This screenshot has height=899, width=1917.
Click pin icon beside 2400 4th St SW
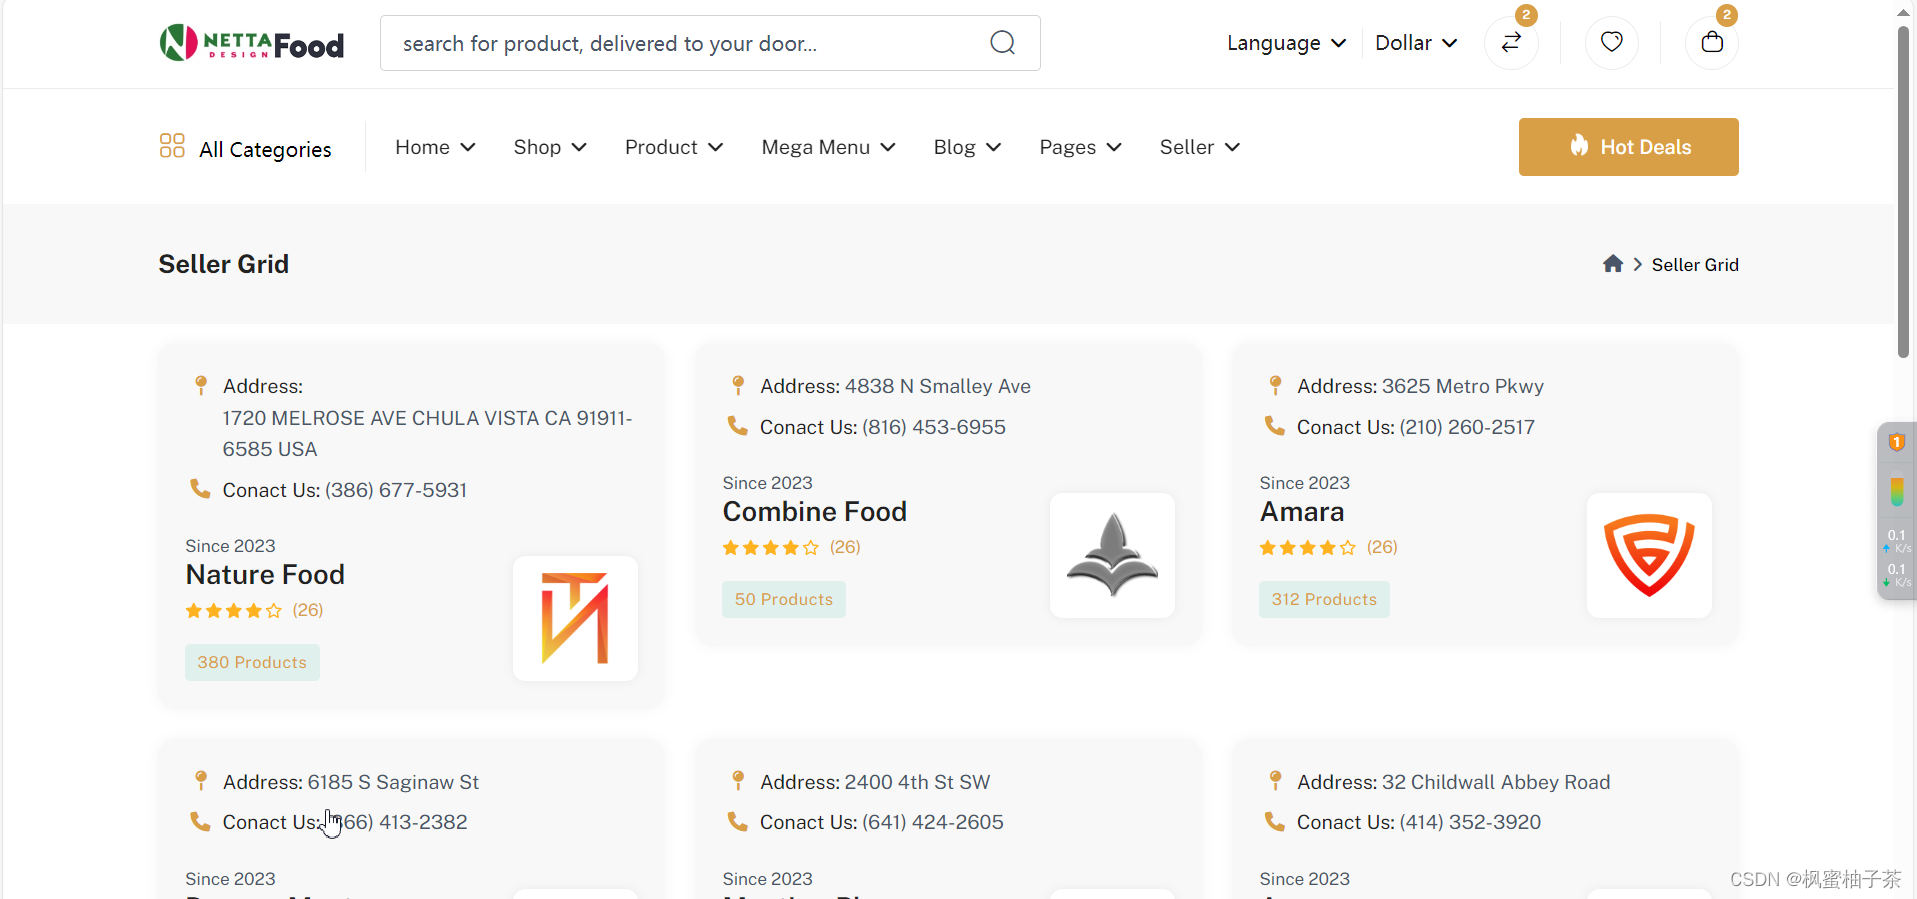tap(738, 780)
